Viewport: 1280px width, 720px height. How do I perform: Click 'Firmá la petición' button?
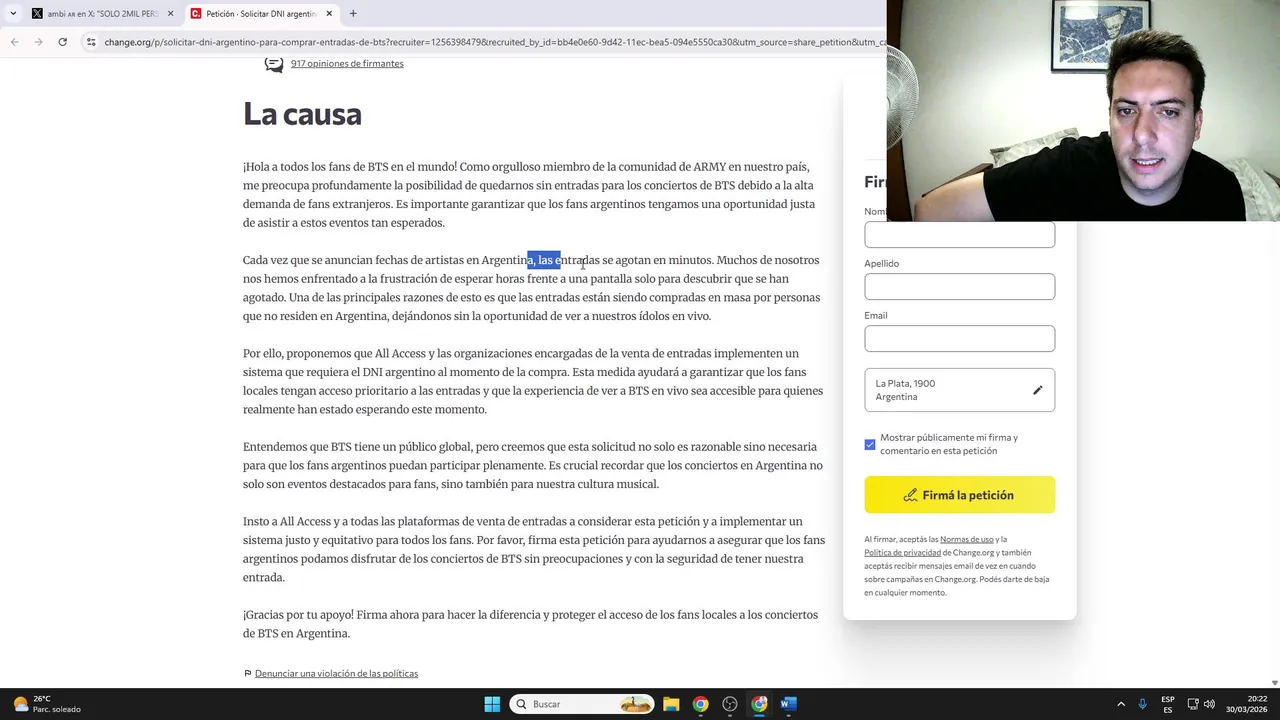coord(959,495)
